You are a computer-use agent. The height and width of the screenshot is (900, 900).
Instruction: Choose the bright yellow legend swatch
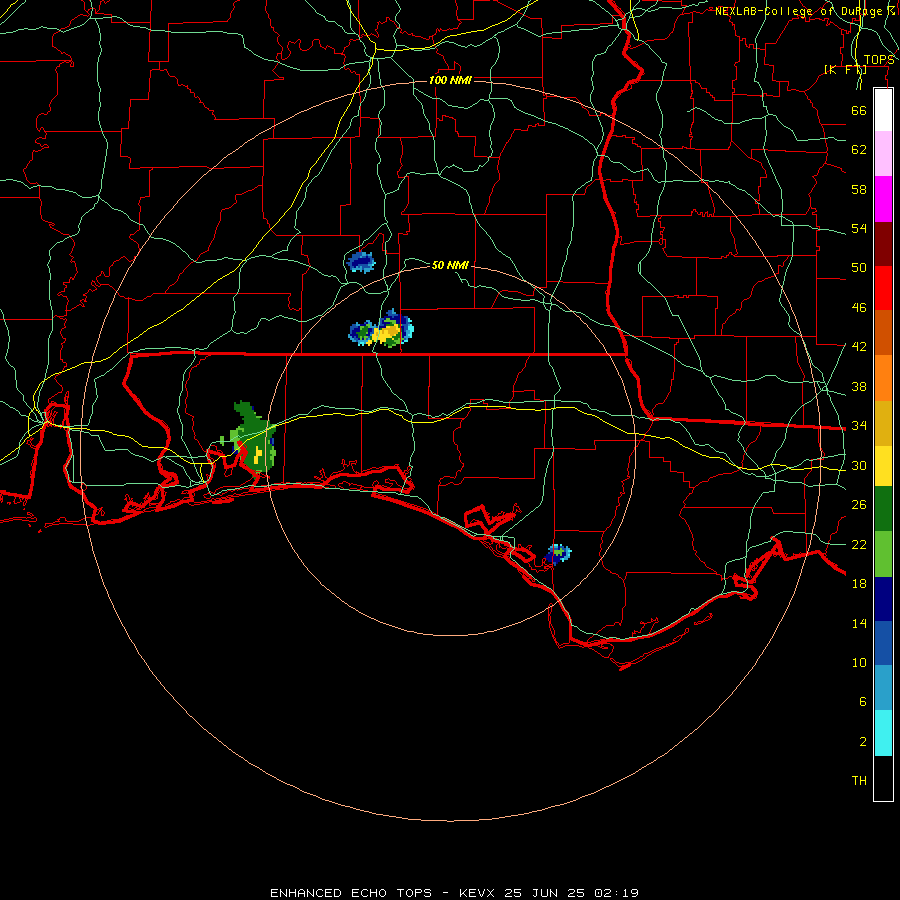pyautogui.click(x=883, y=465)
